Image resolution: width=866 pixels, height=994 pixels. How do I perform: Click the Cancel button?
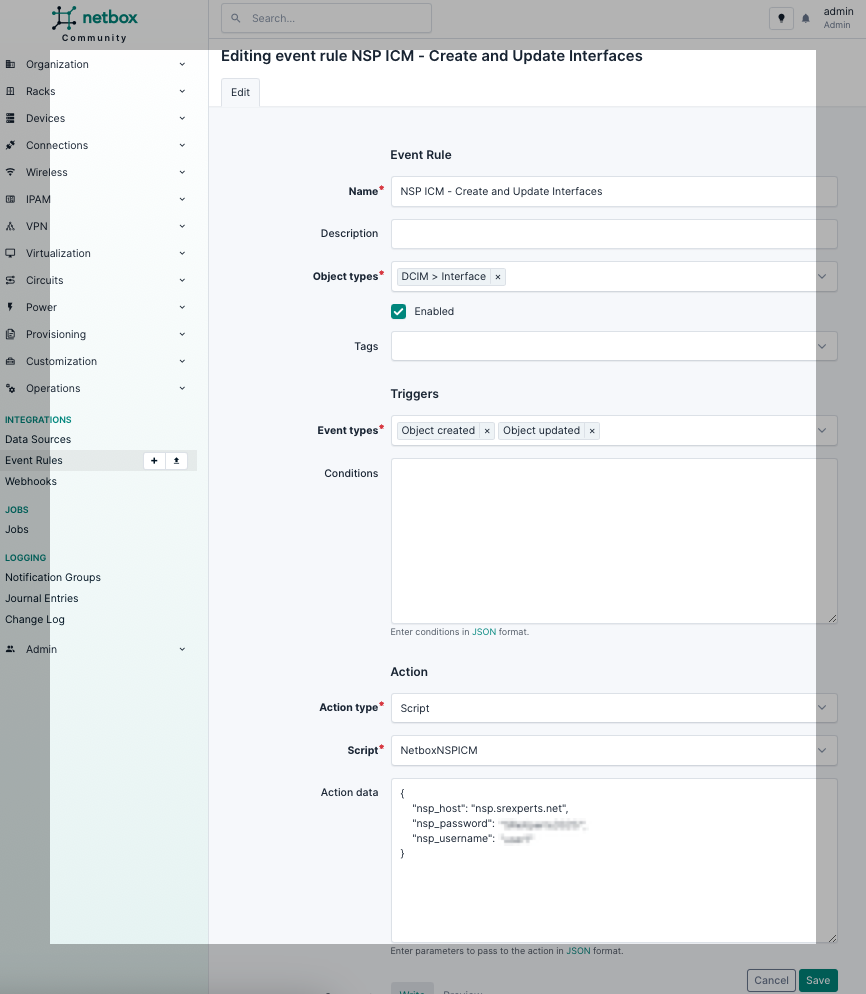(x=771, y=980)
